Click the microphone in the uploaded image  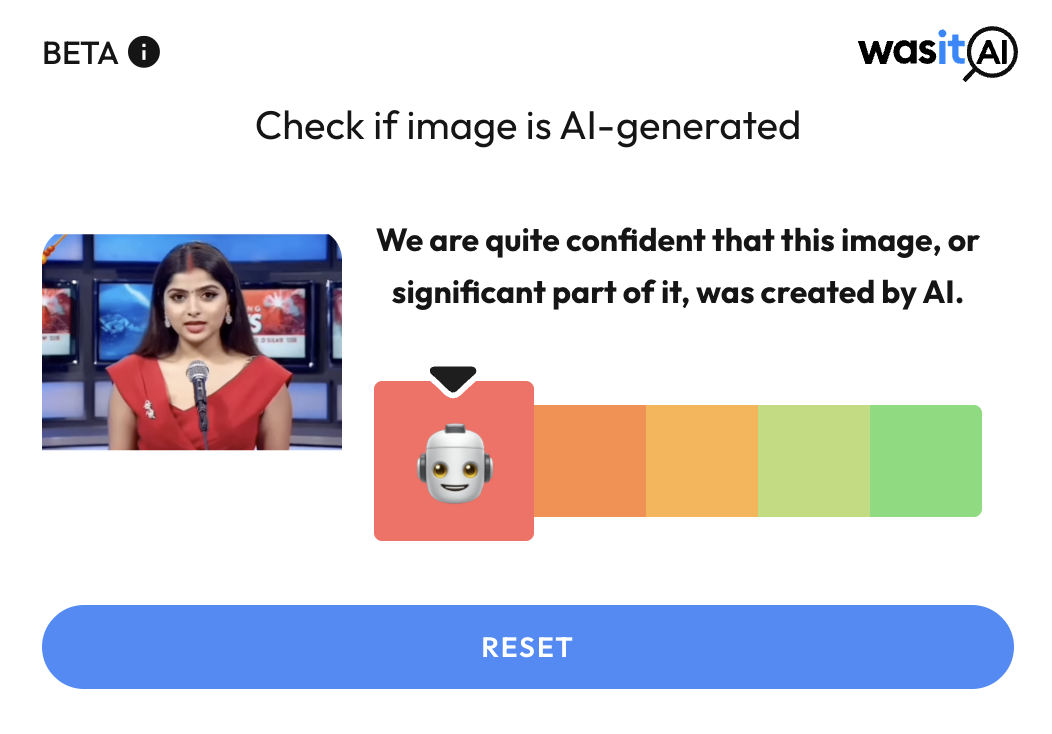click(x=198, y=396)
